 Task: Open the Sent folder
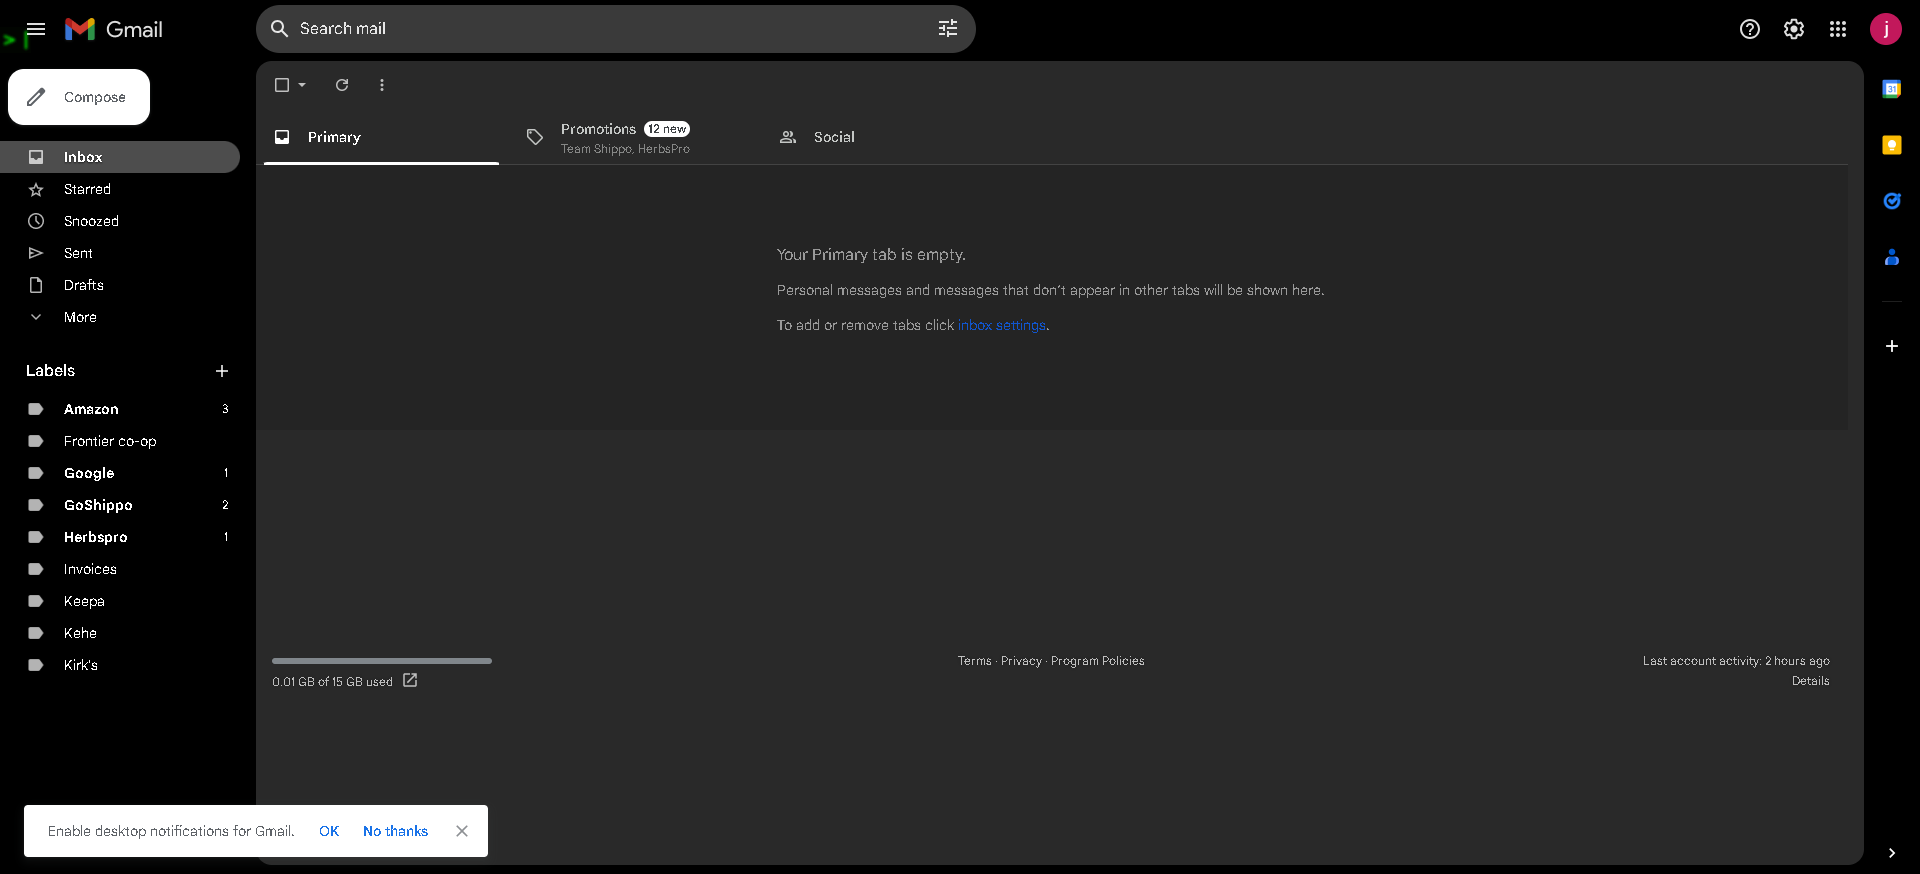point(120,253)
